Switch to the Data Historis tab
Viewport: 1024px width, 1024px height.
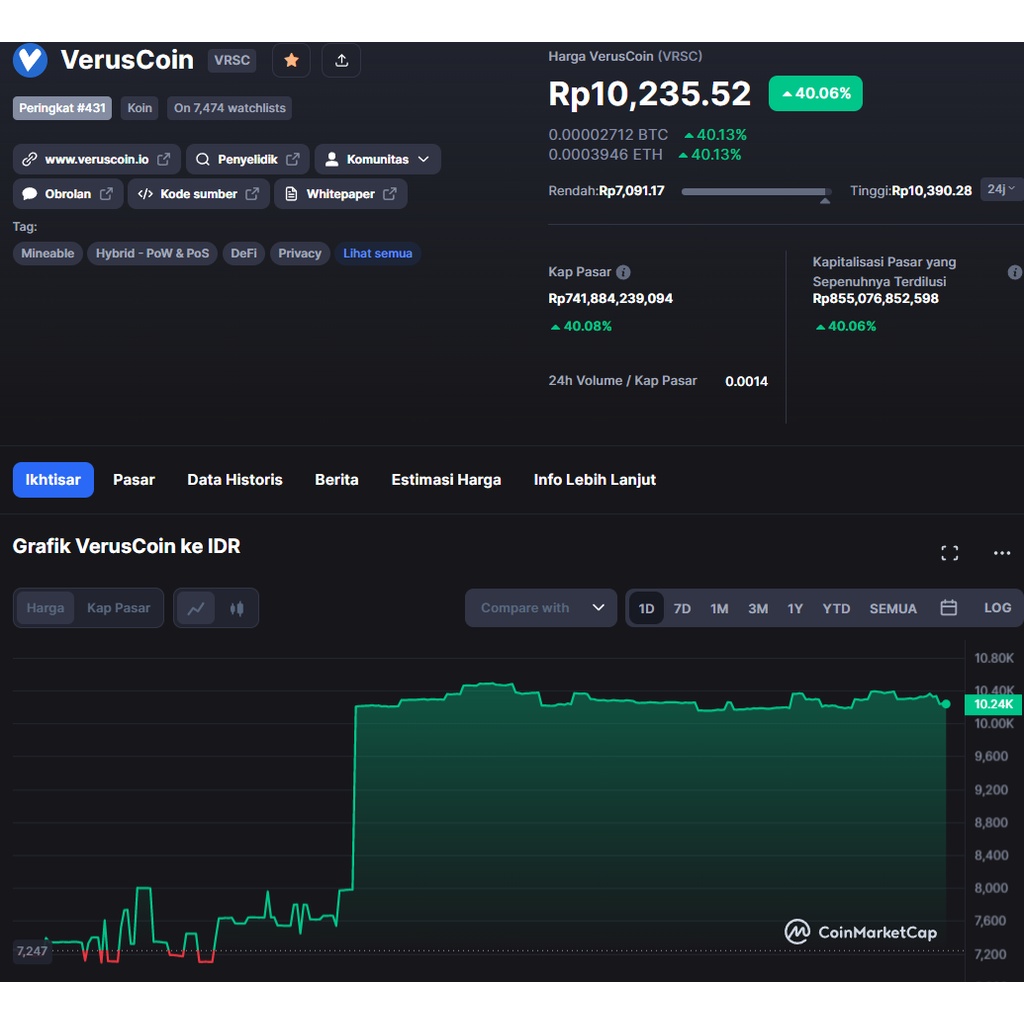coord(235,480)
